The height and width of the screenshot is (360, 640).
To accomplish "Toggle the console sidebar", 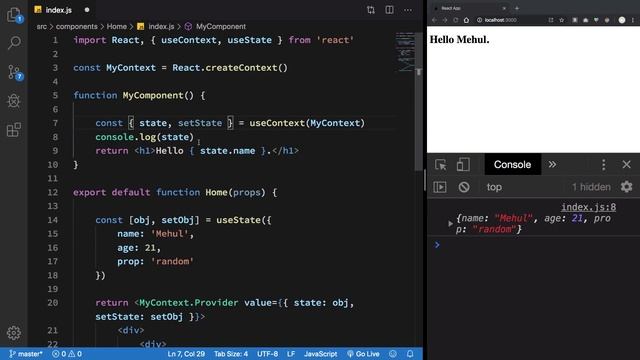I will coord(440,187).
